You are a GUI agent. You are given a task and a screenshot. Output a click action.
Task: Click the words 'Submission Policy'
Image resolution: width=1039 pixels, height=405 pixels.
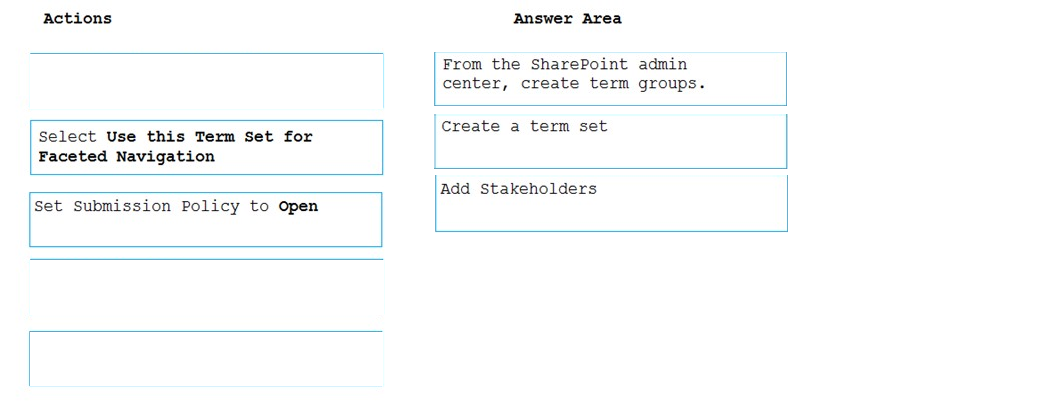click(x=156, y=206)
